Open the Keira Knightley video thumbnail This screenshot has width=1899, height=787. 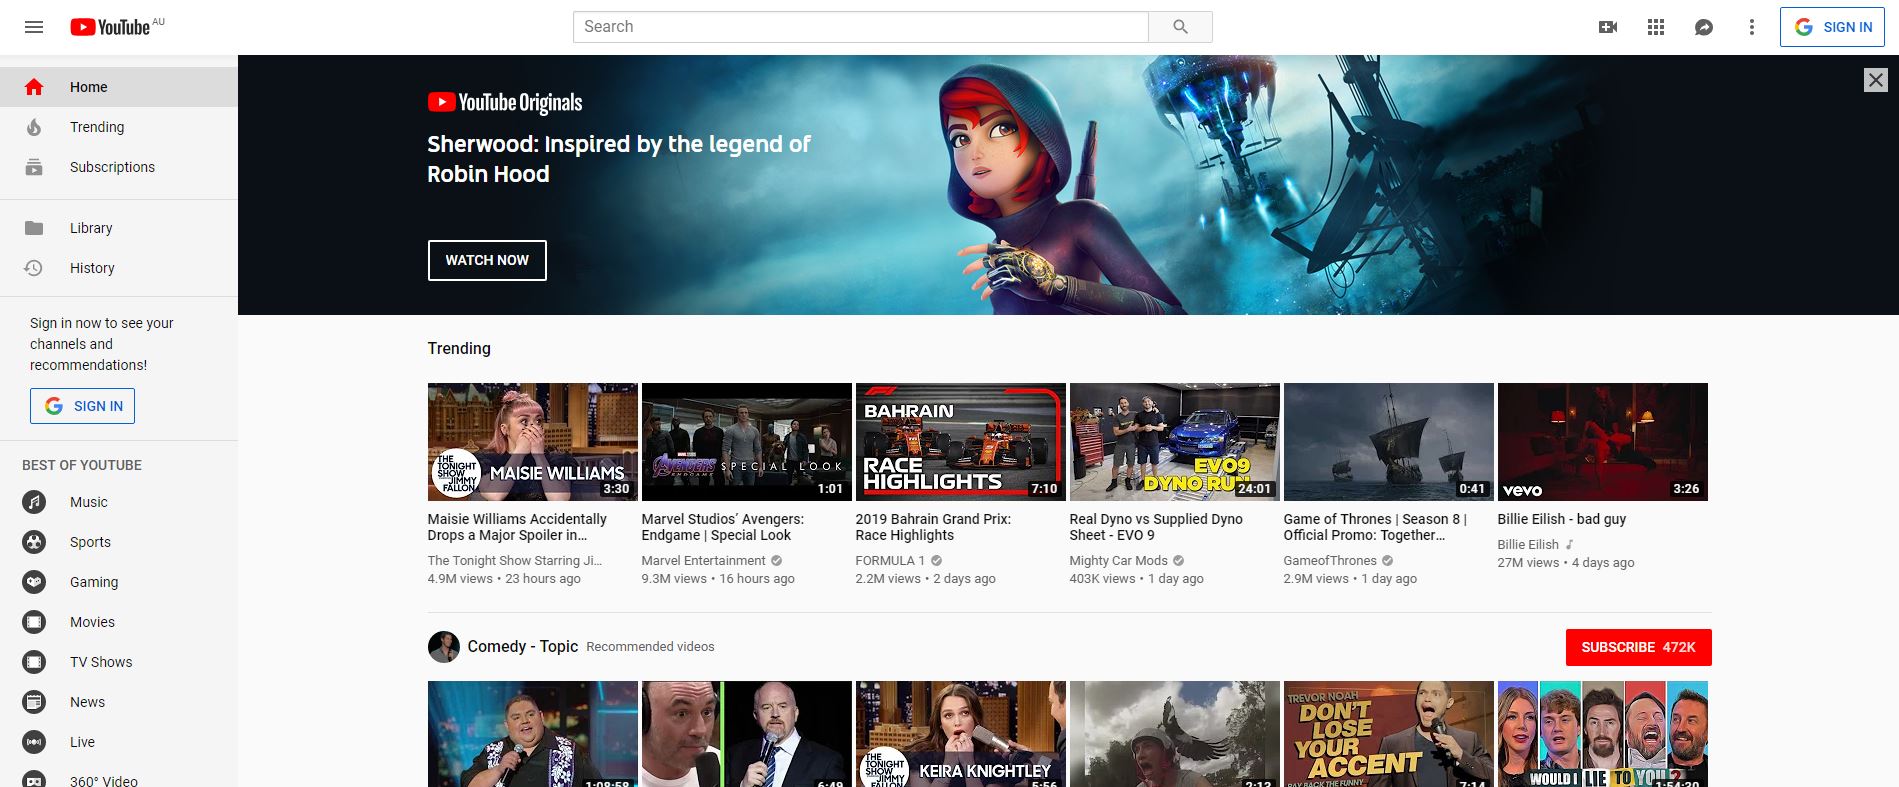[x=960, y=734]
